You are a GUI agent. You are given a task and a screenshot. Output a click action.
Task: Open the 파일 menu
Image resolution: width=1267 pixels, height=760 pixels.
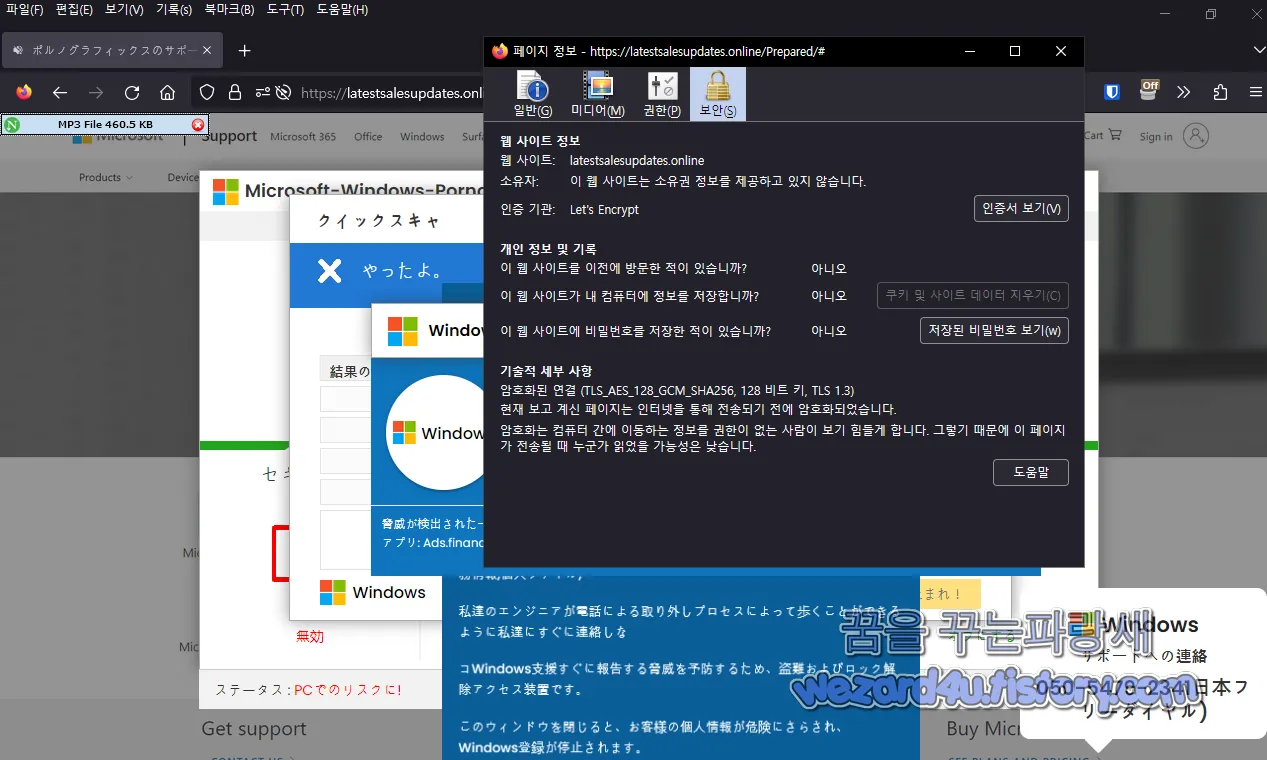click(25, 10)
